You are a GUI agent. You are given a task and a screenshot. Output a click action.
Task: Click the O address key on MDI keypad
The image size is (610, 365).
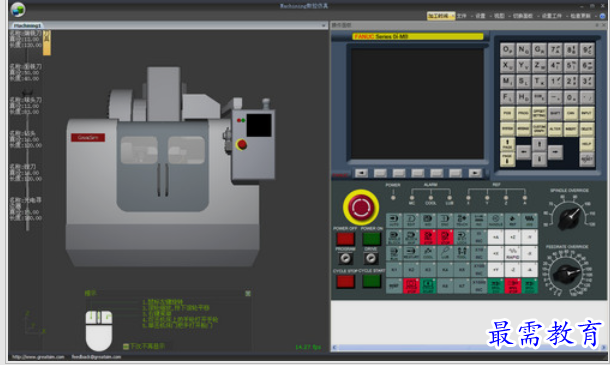(507, 50)
